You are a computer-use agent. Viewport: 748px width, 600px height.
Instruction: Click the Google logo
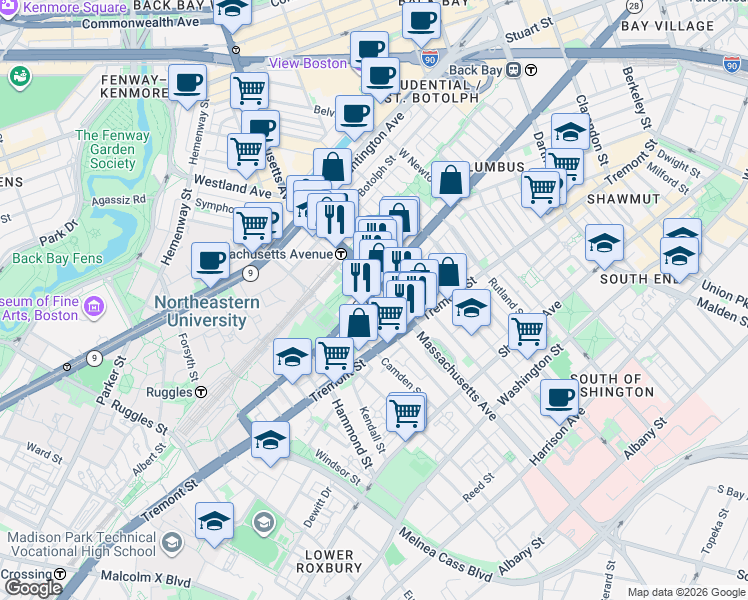pyautogui.click(x=34, y=588)
